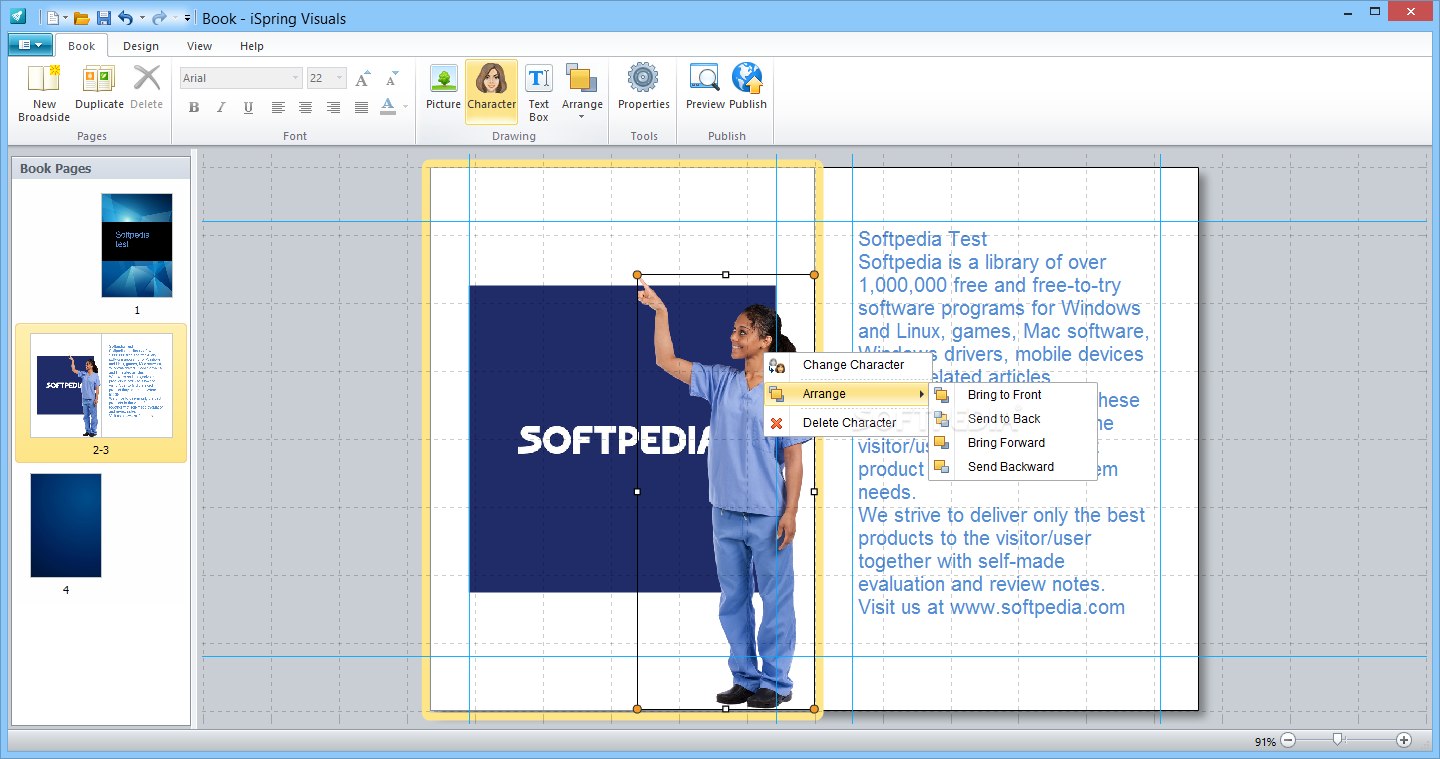This screenshot has width=1440, height=759.
Task: Open the Arial font name dropdown
Action: pos(296,78)
